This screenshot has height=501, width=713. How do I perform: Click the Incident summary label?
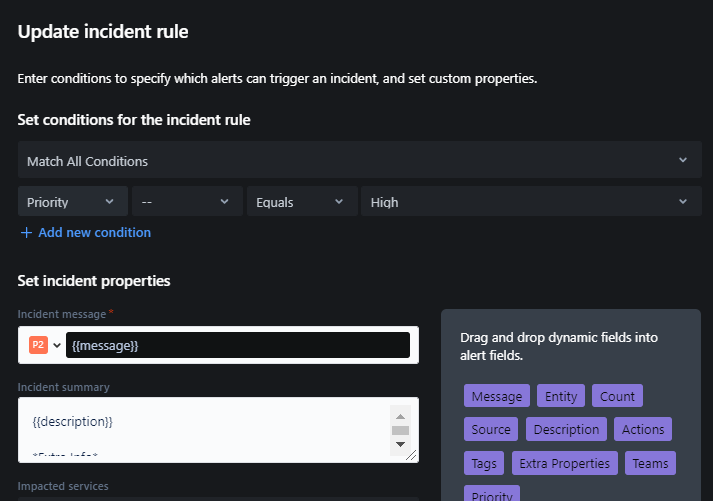(64, 387)
